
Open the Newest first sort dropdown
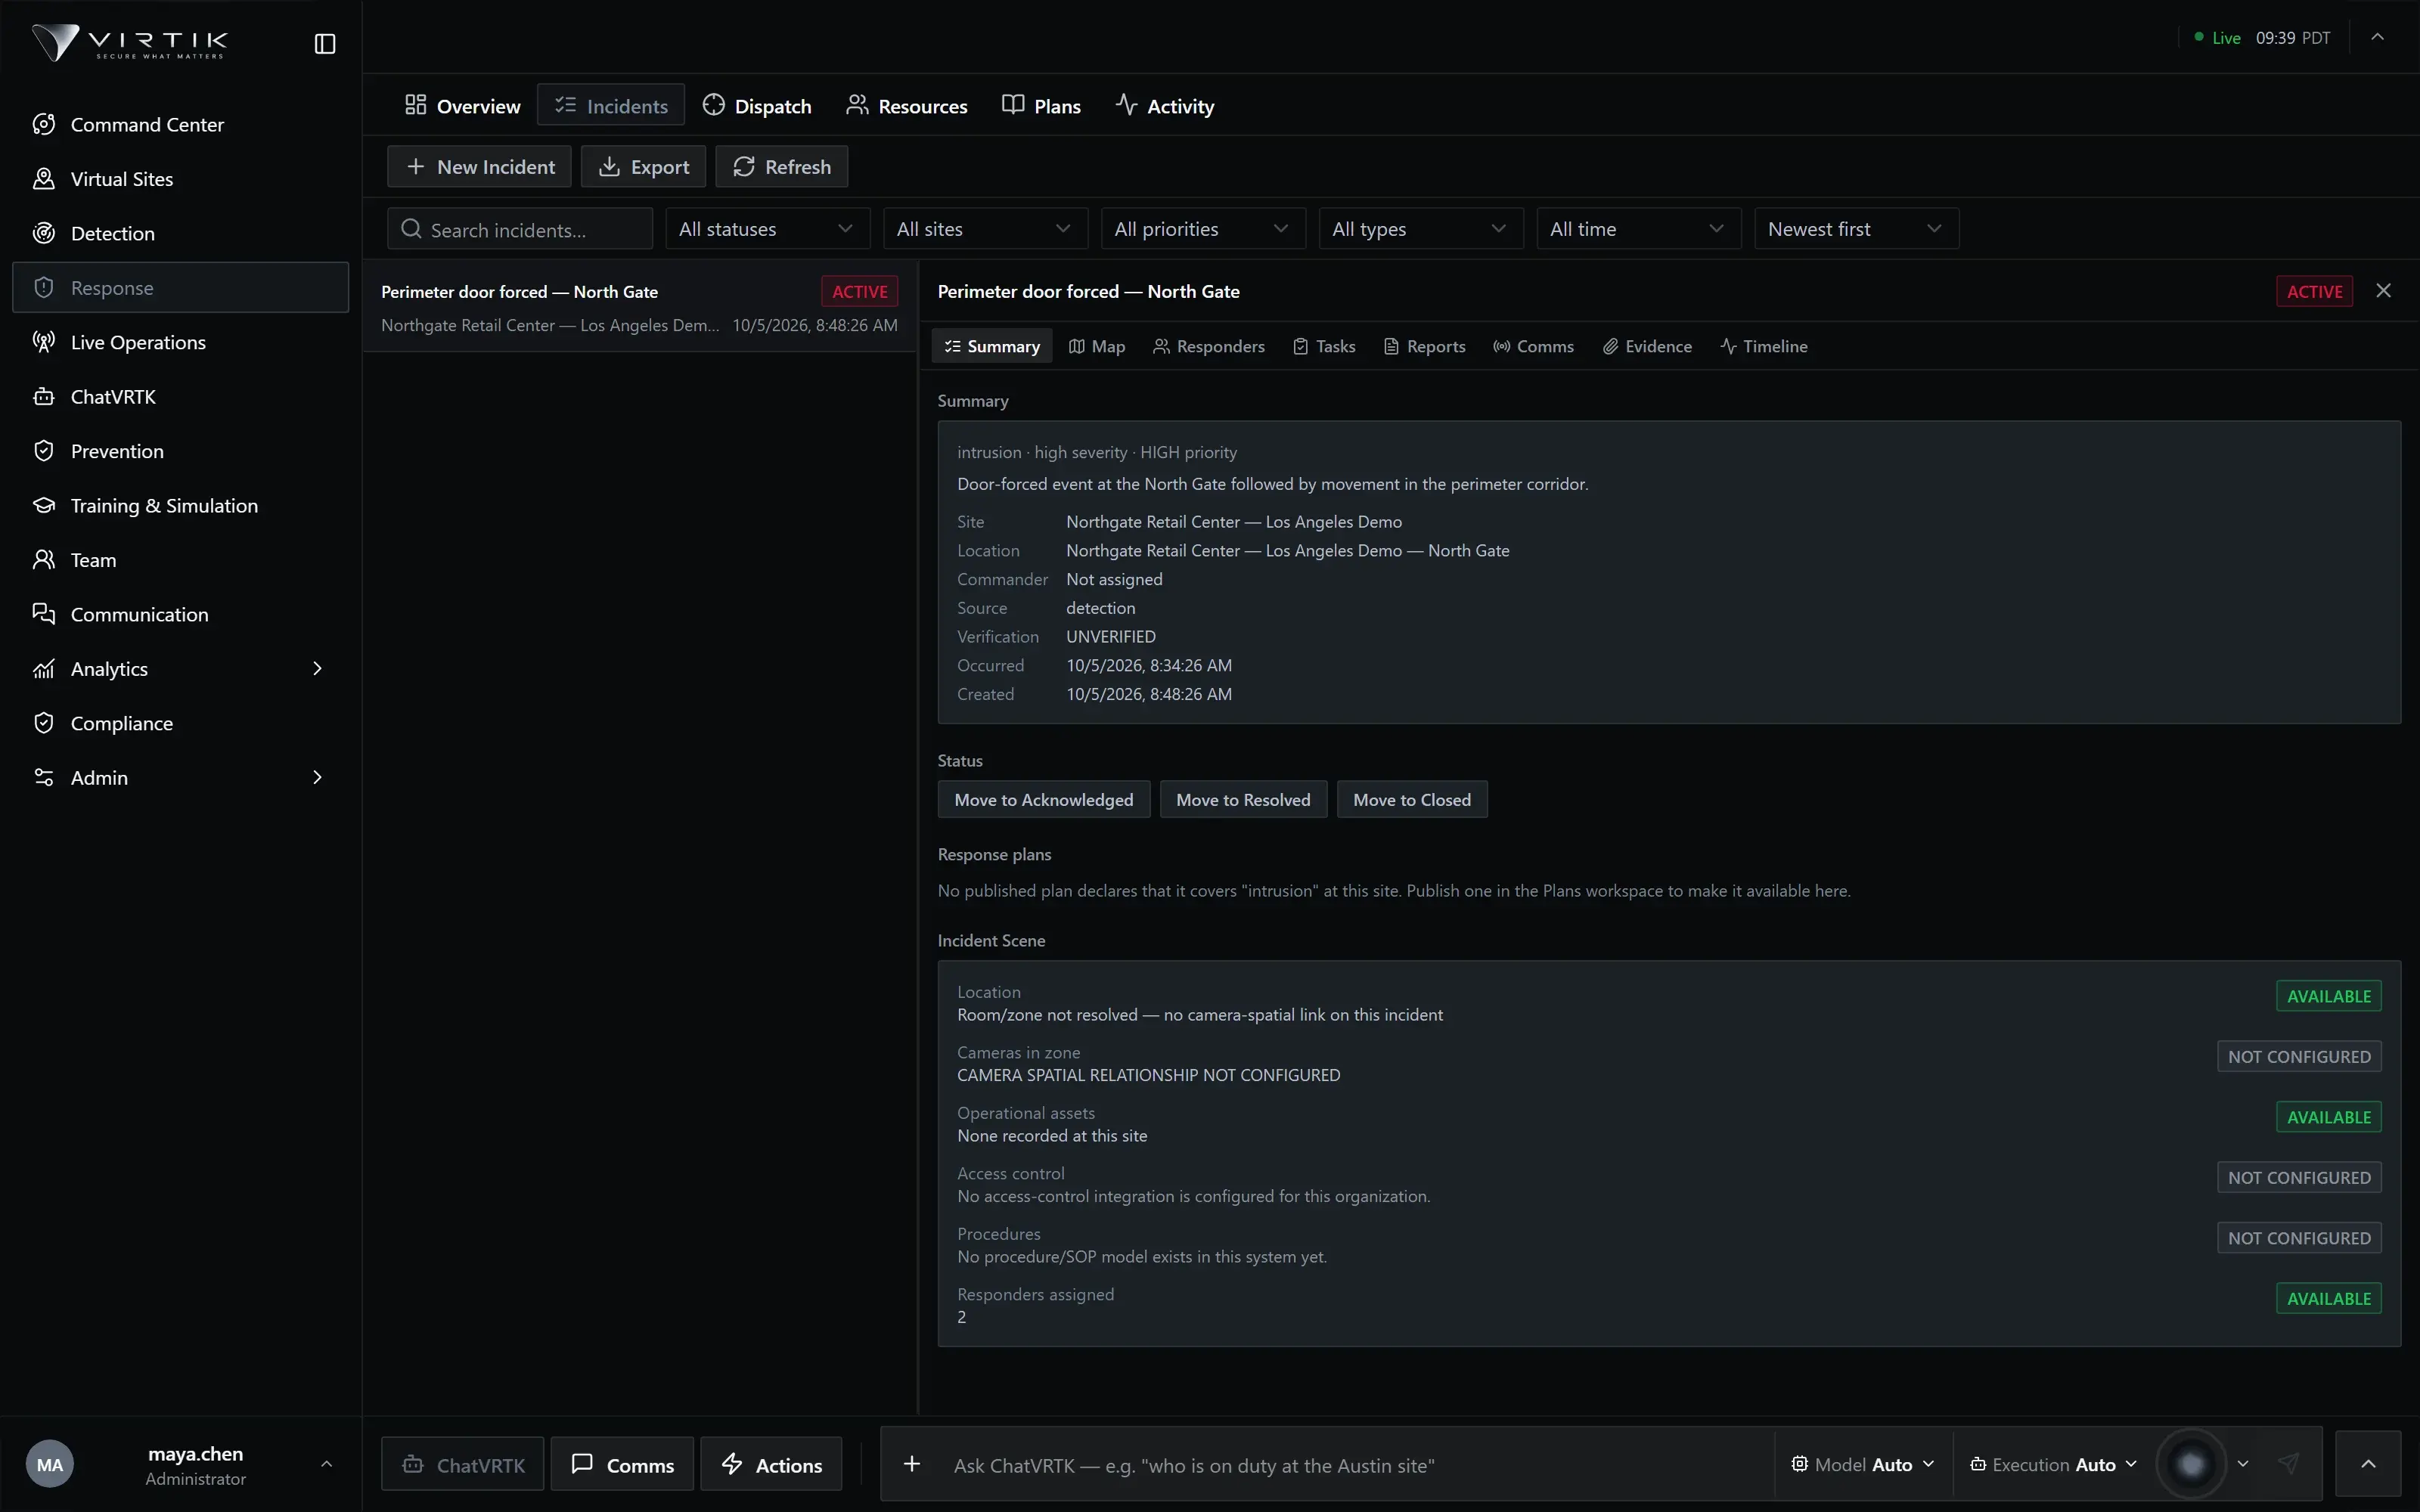coord(1856,229)
